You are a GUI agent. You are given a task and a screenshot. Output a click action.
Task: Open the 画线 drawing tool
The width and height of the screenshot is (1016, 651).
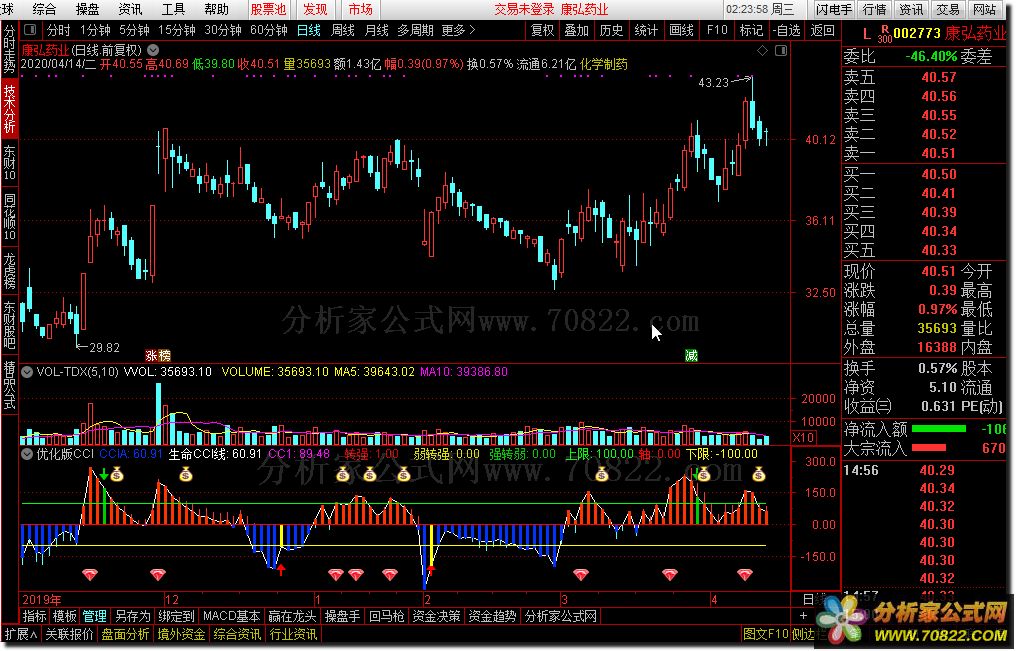coord(681,30)
